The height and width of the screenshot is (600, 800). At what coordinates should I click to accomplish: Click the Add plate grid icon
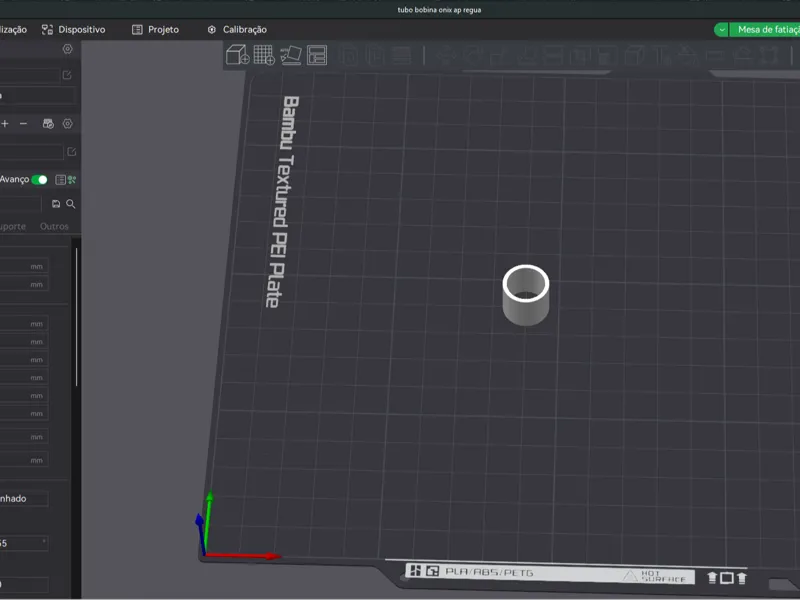(264, 55)
